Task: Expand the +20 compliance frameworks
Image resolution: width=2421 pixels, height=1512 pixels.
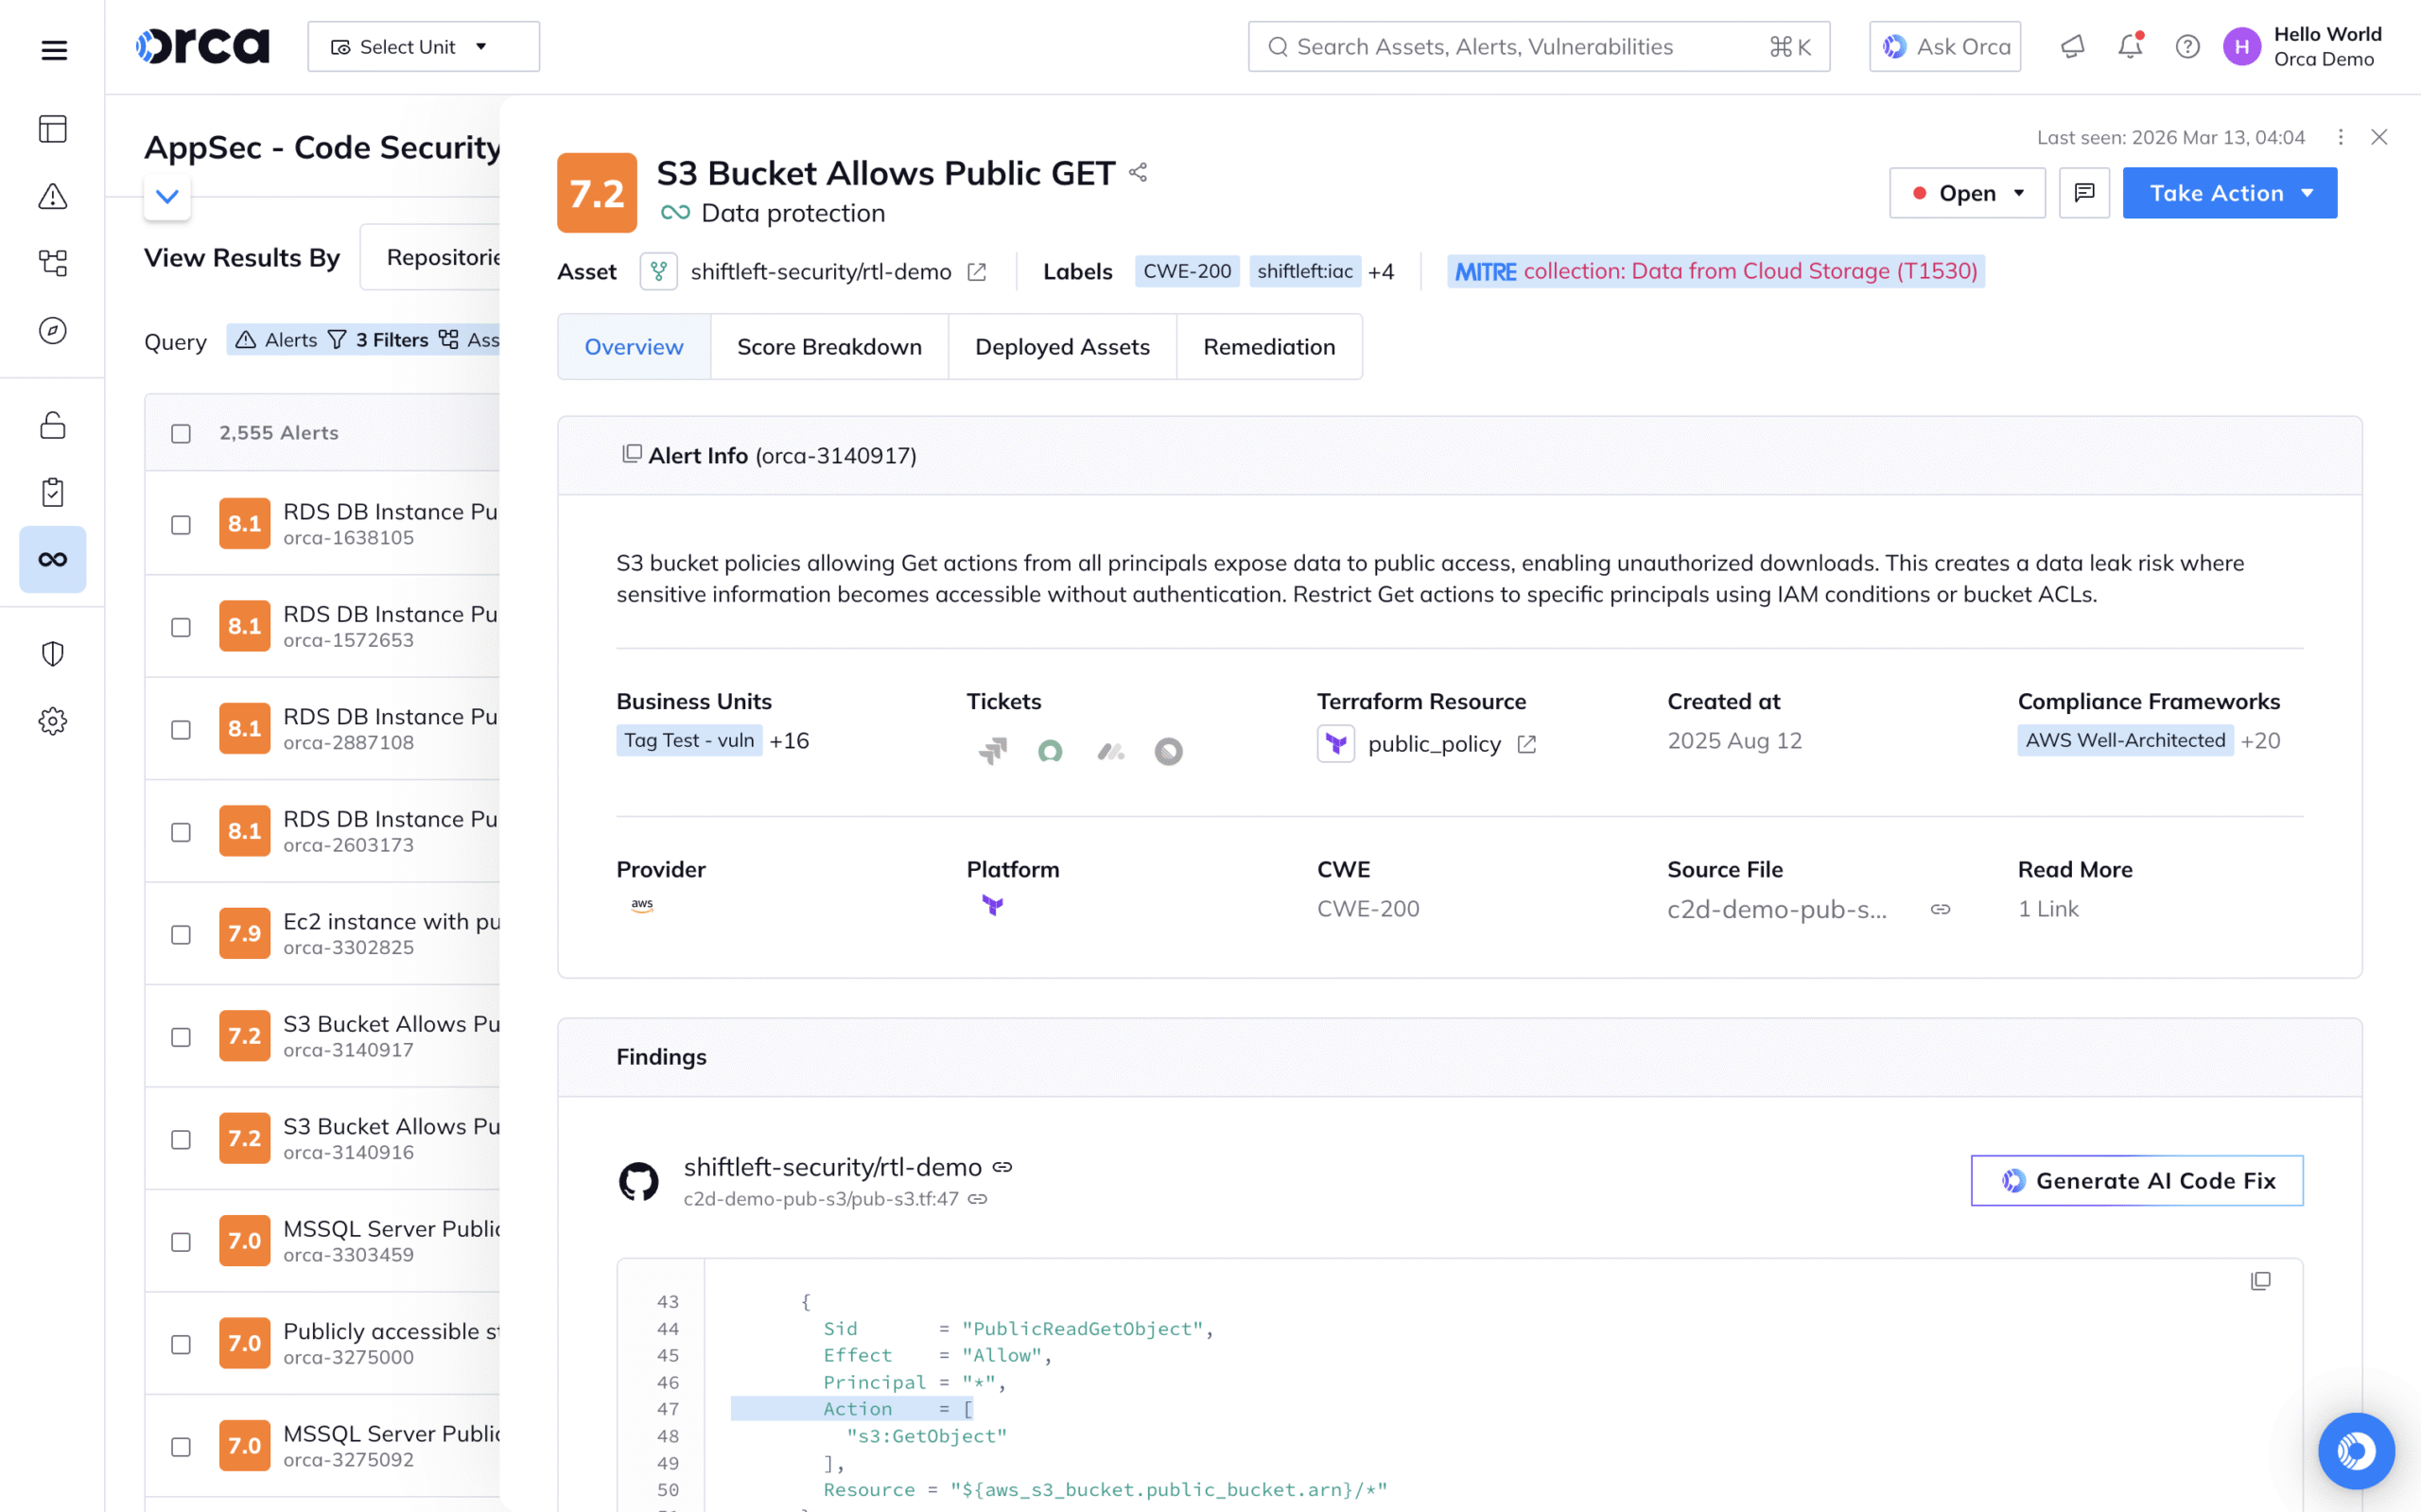Action: 2260,740
